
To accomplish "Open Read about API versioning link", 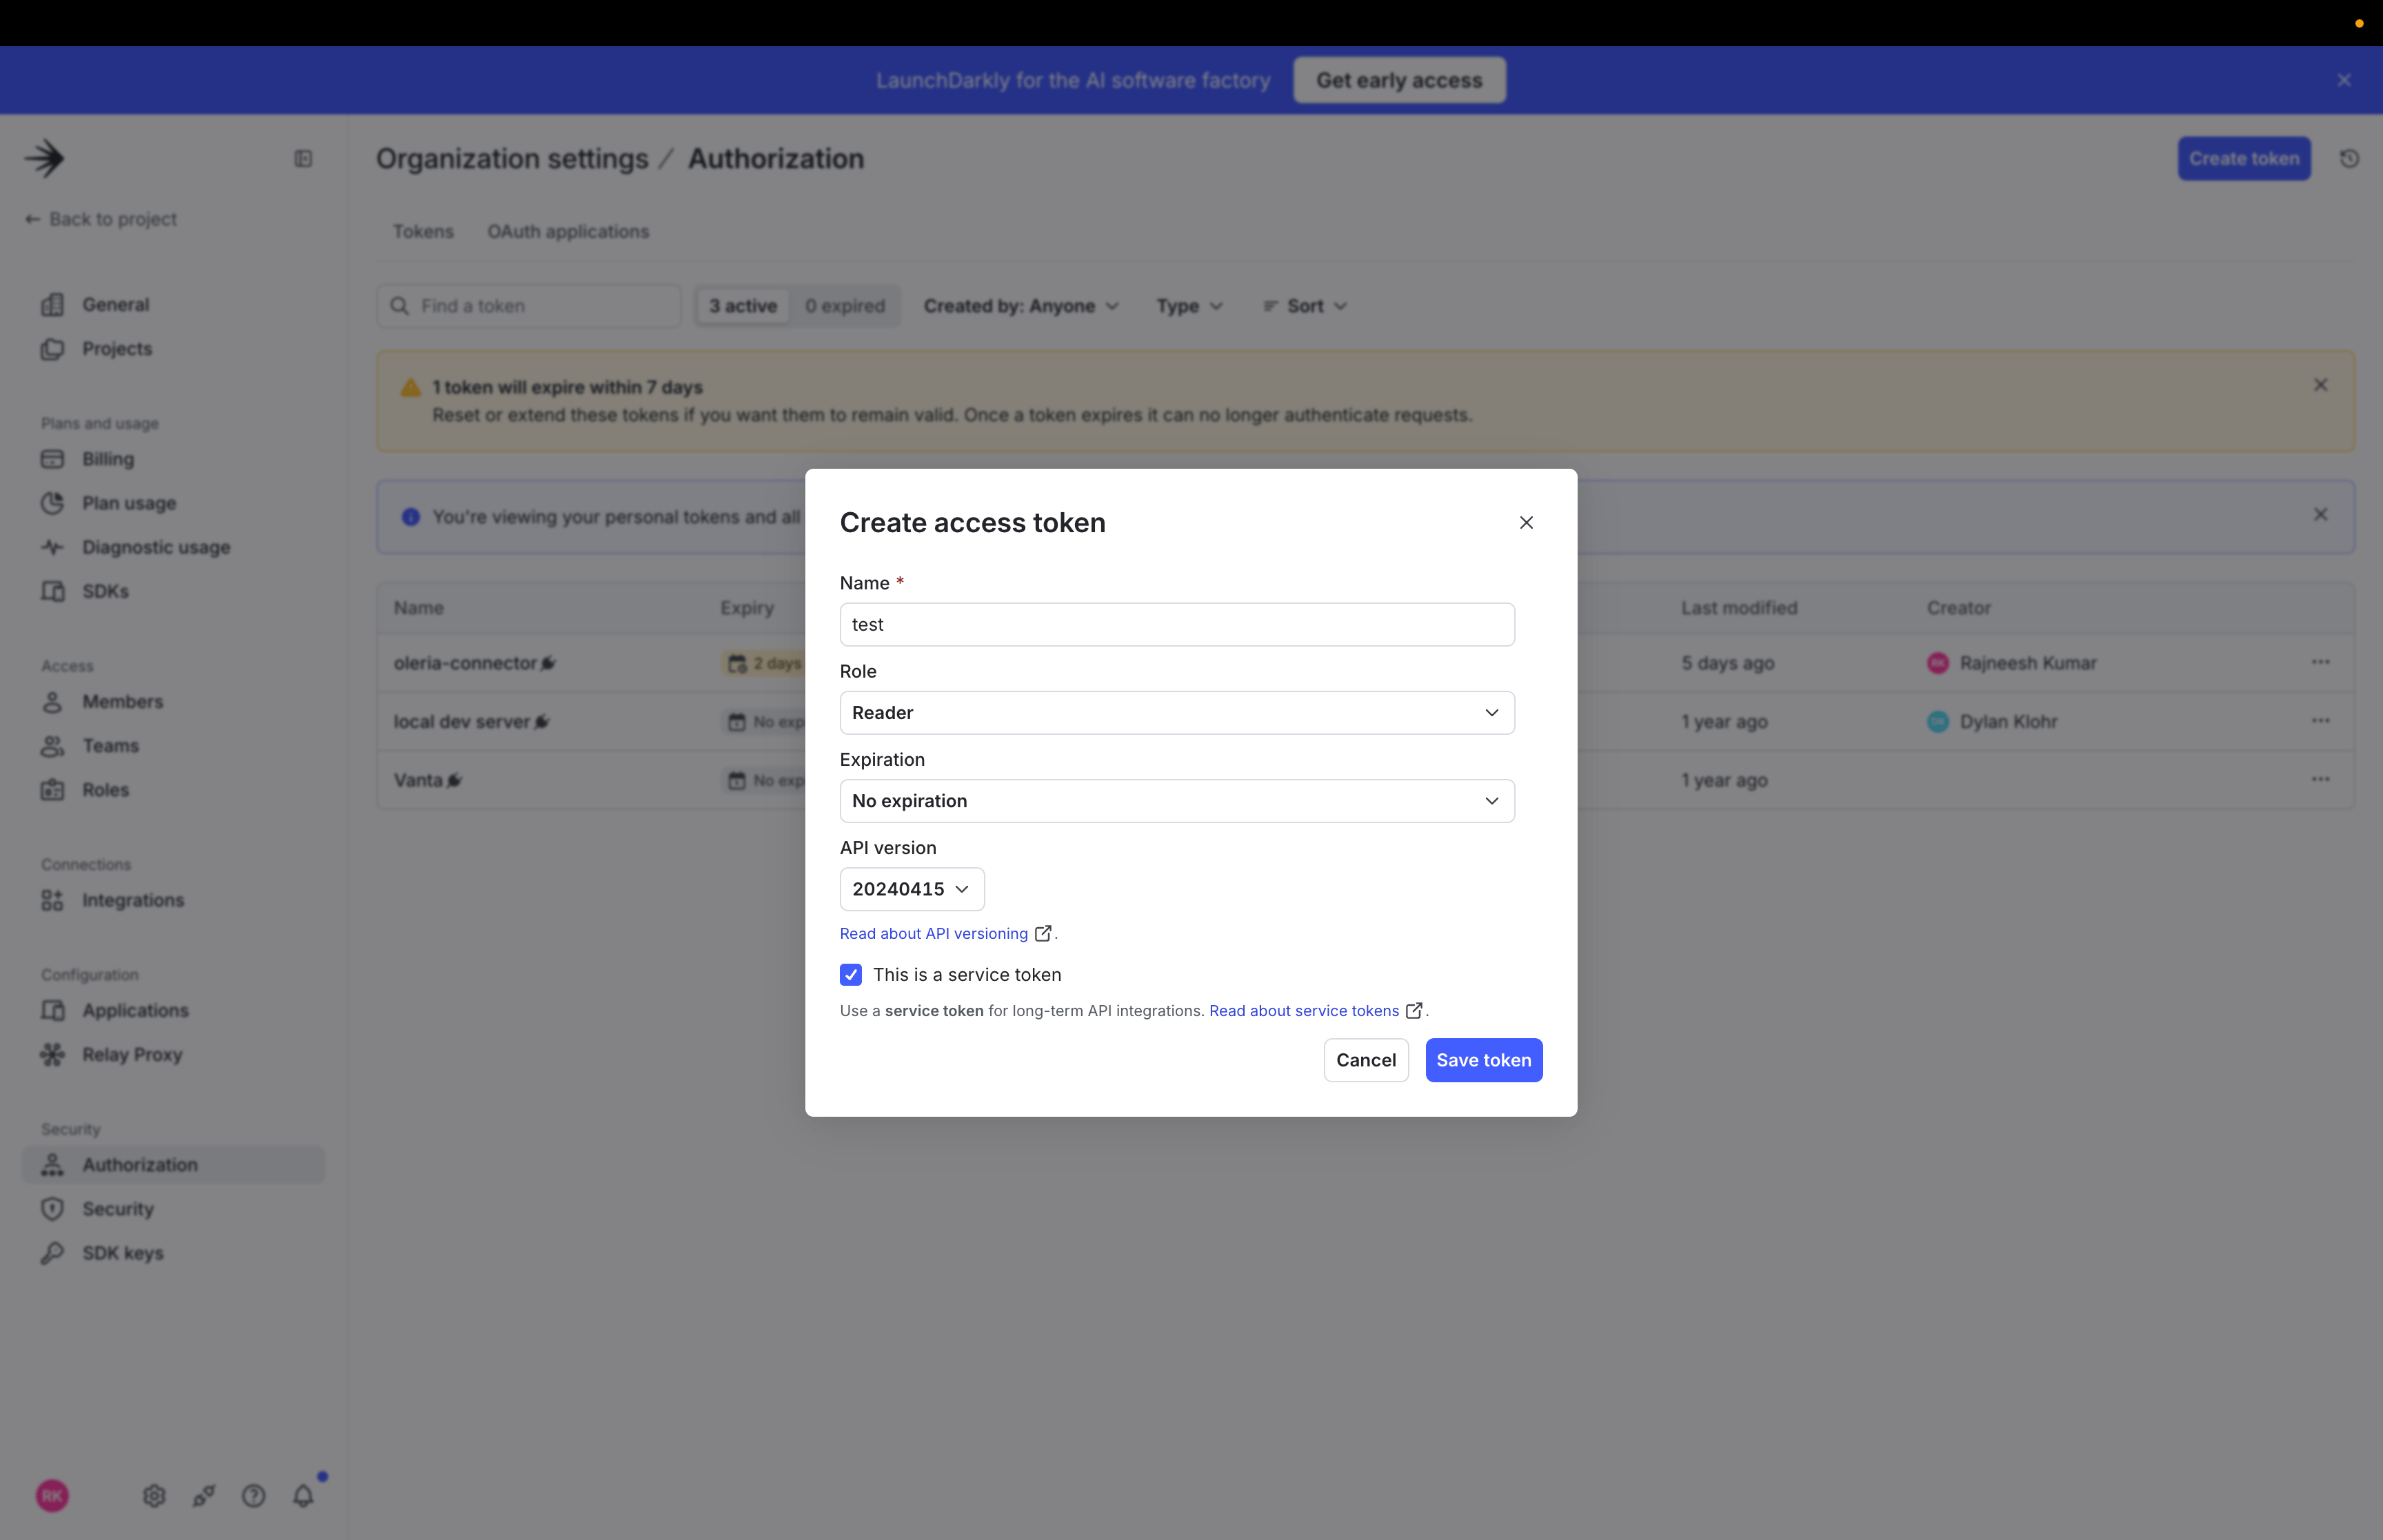I will [934, 933].
